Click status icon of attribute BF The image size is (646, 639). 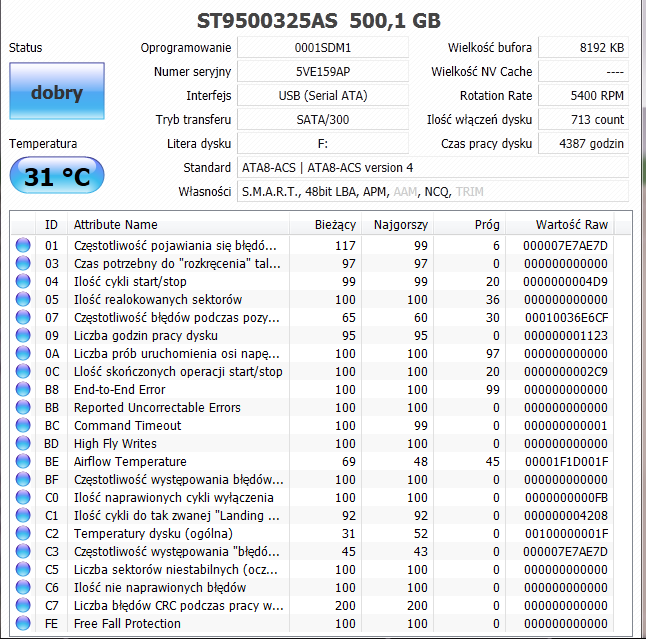pos(23,479)
